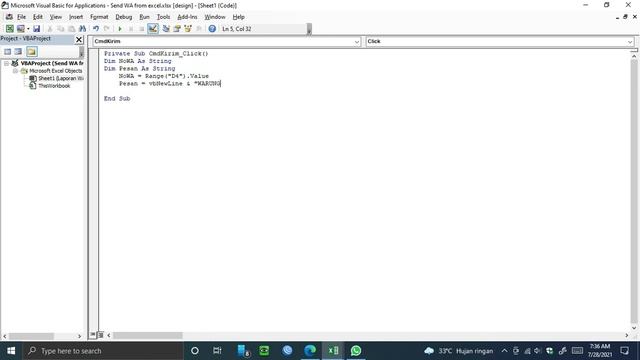Open the Properties Window toolbar icon

tap(177, 29)
